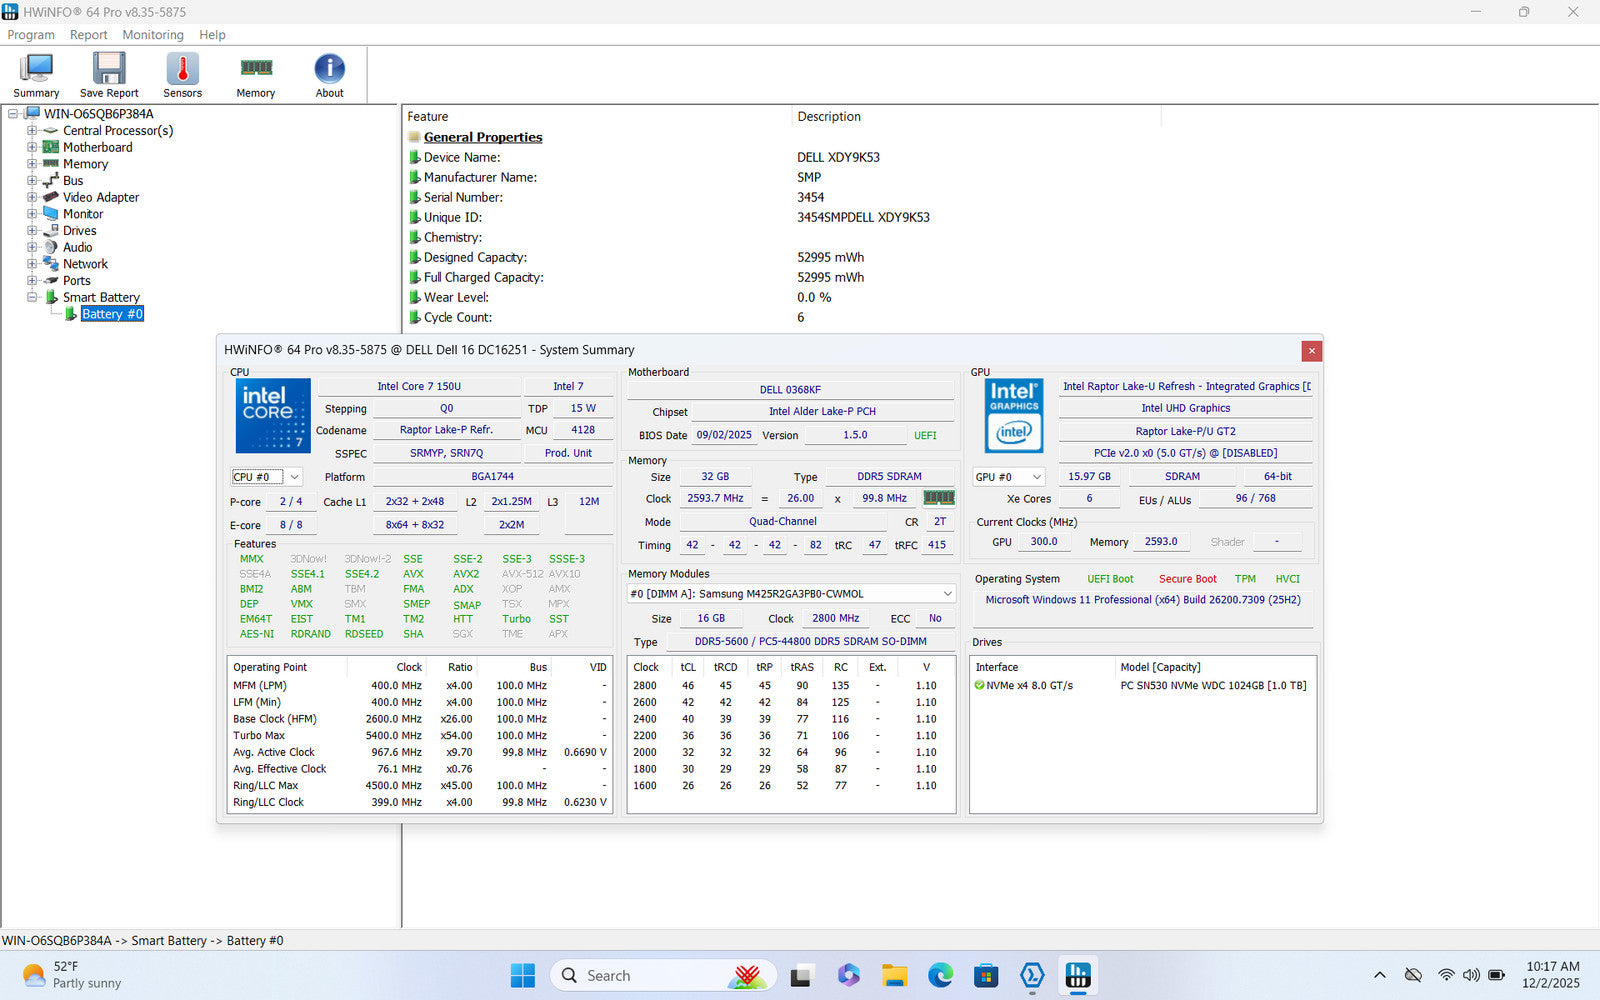Screen dimensions: 1600x1000
Task: Open the CPU #0 selector dropdown
Action: (266, 477)
